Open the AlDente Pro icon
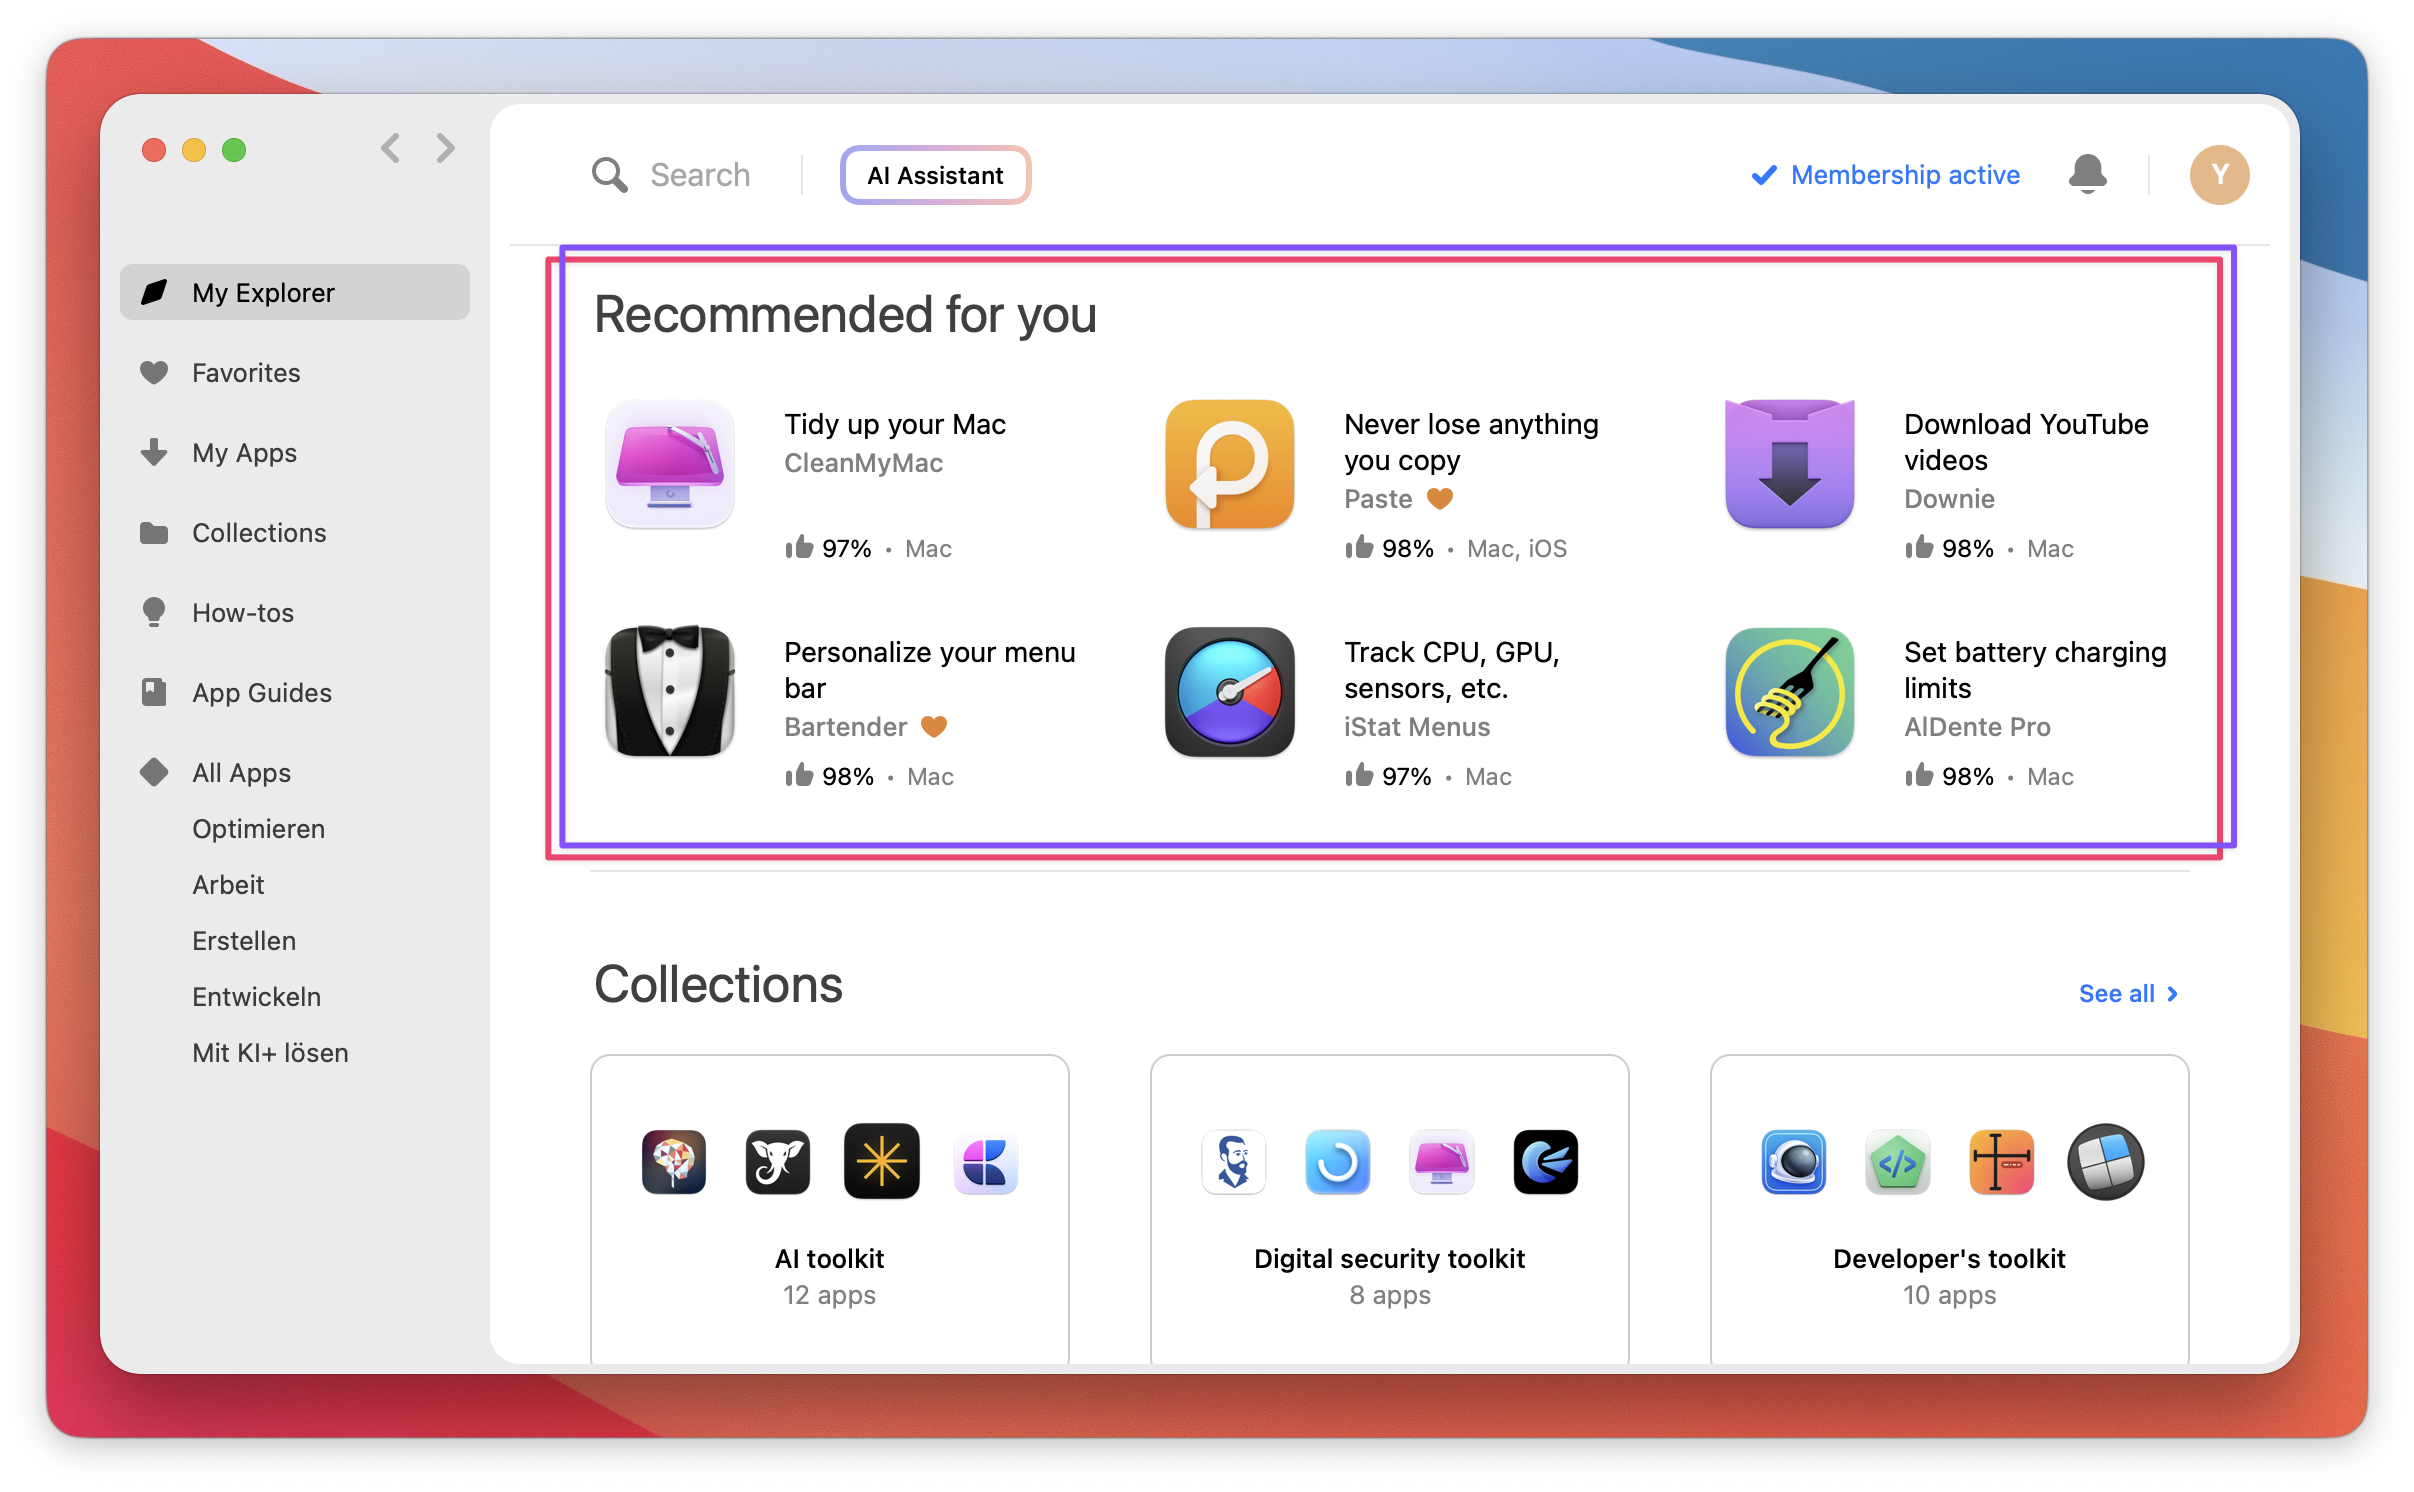2414x1492 pixels. (1790, 692)
